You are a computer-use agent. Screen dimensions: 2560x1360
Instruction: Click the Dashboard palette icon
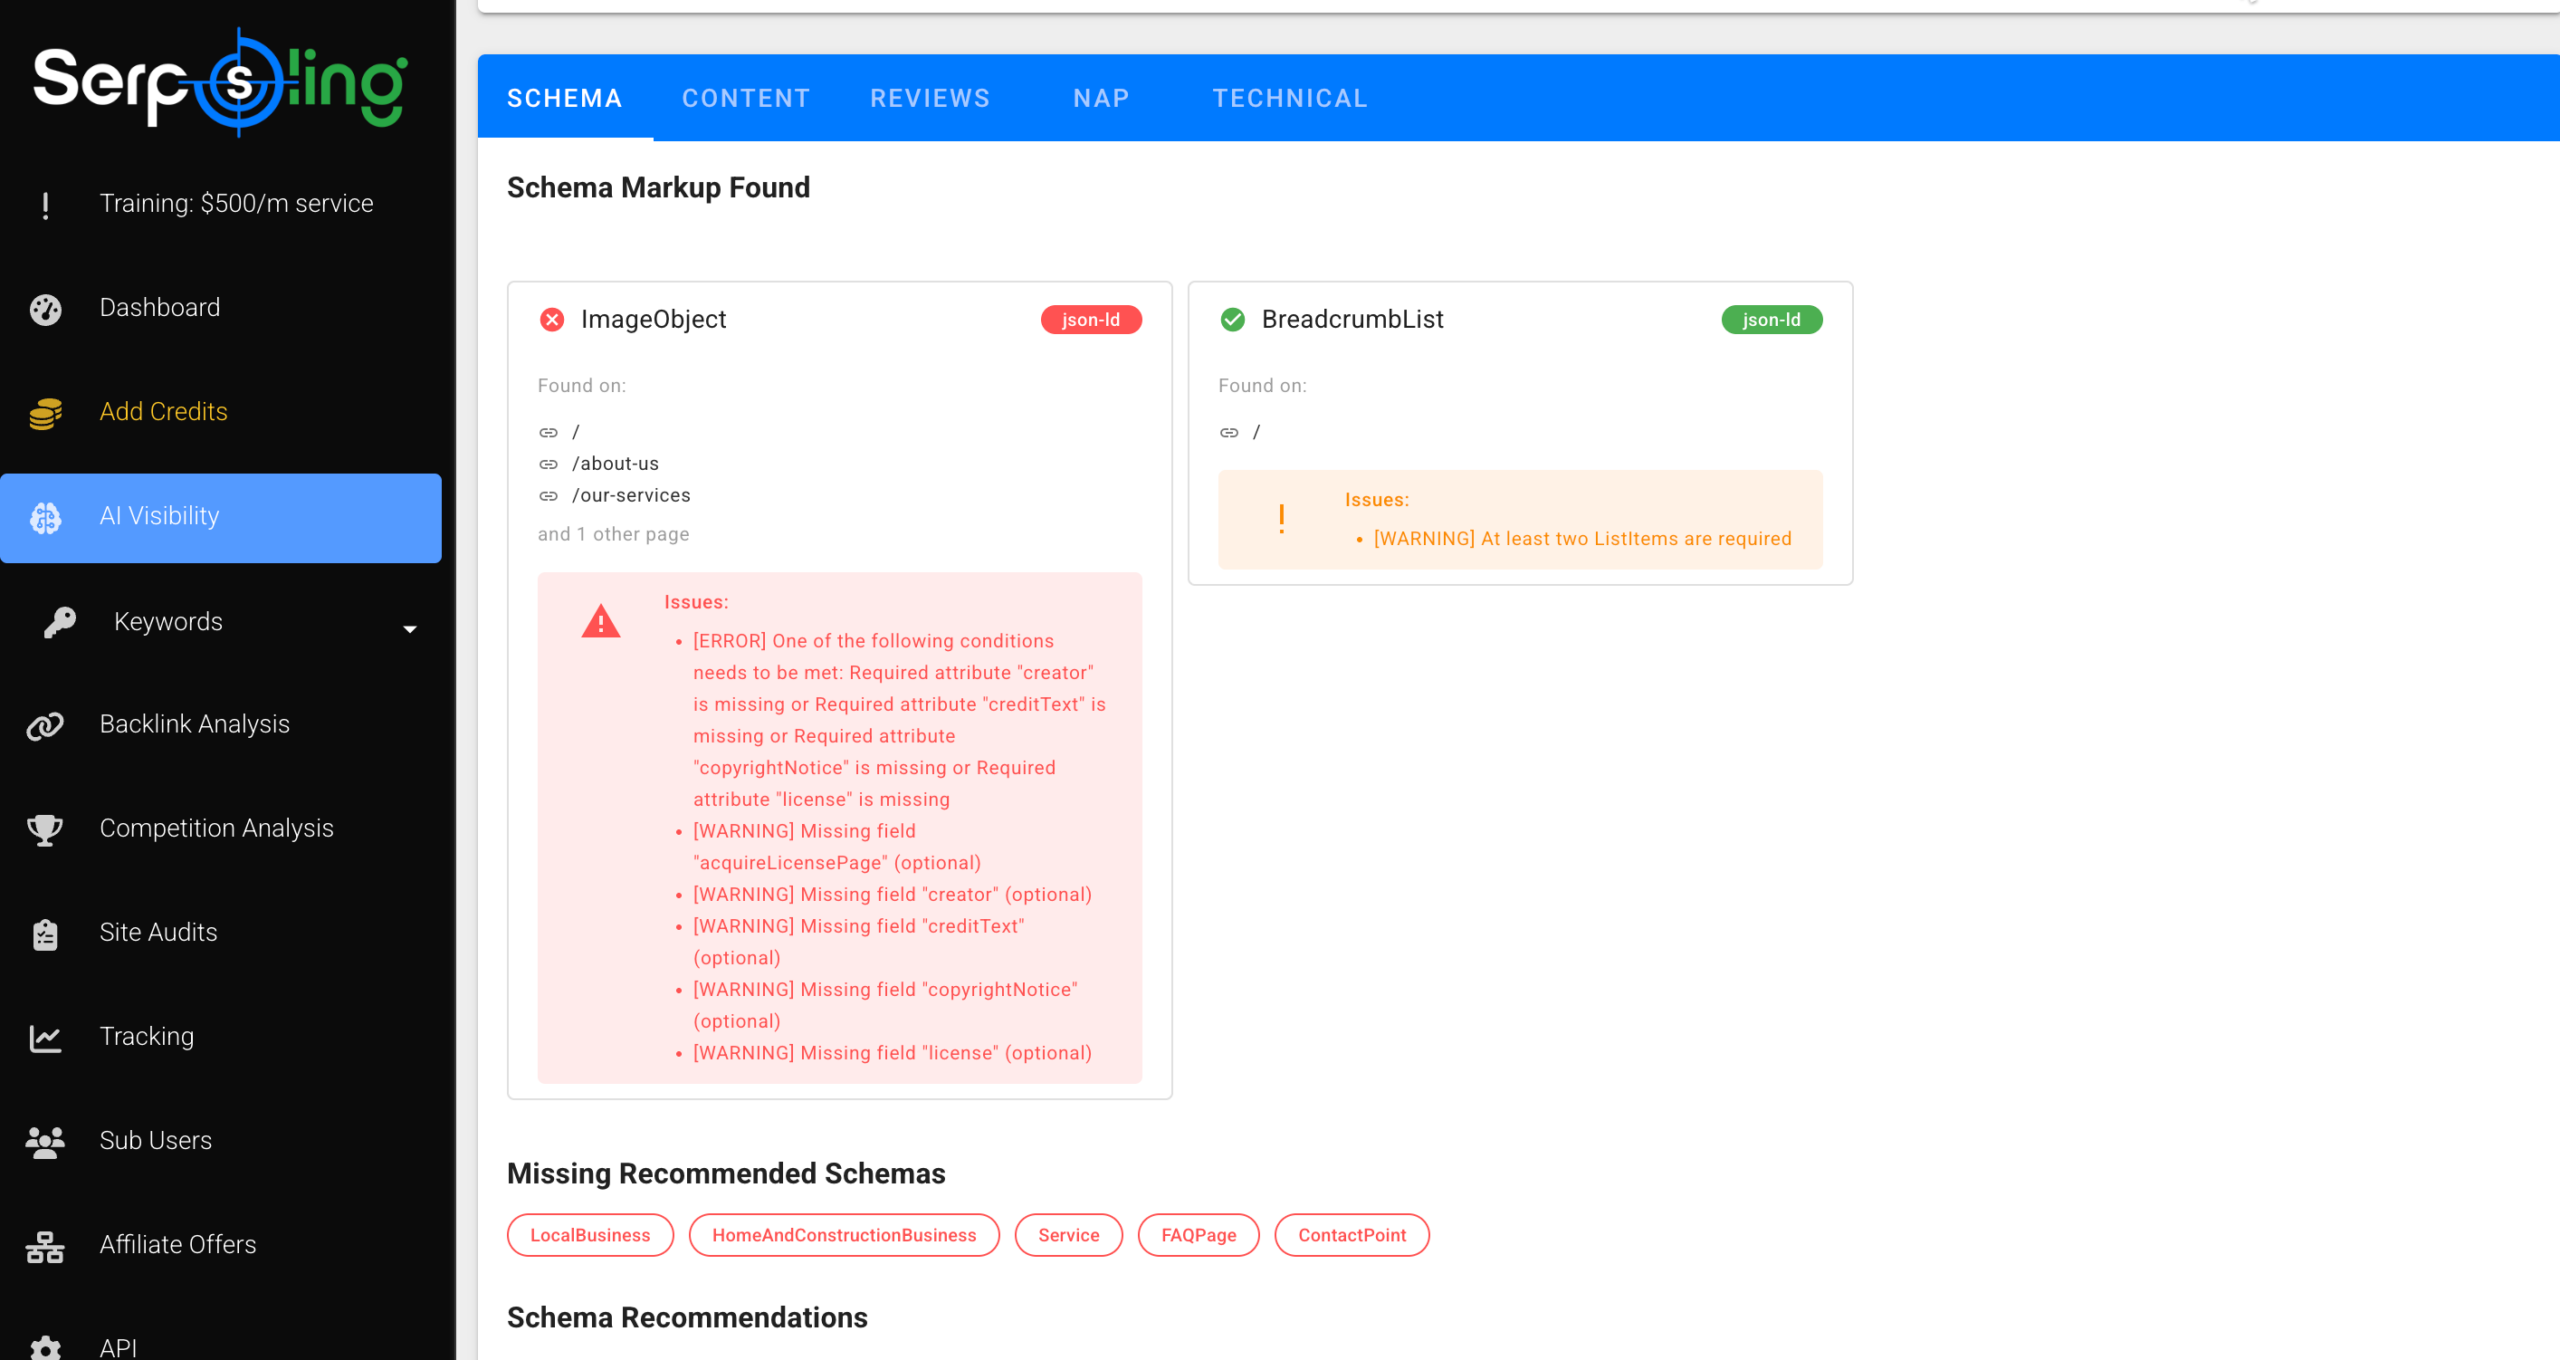pos(45,309)
